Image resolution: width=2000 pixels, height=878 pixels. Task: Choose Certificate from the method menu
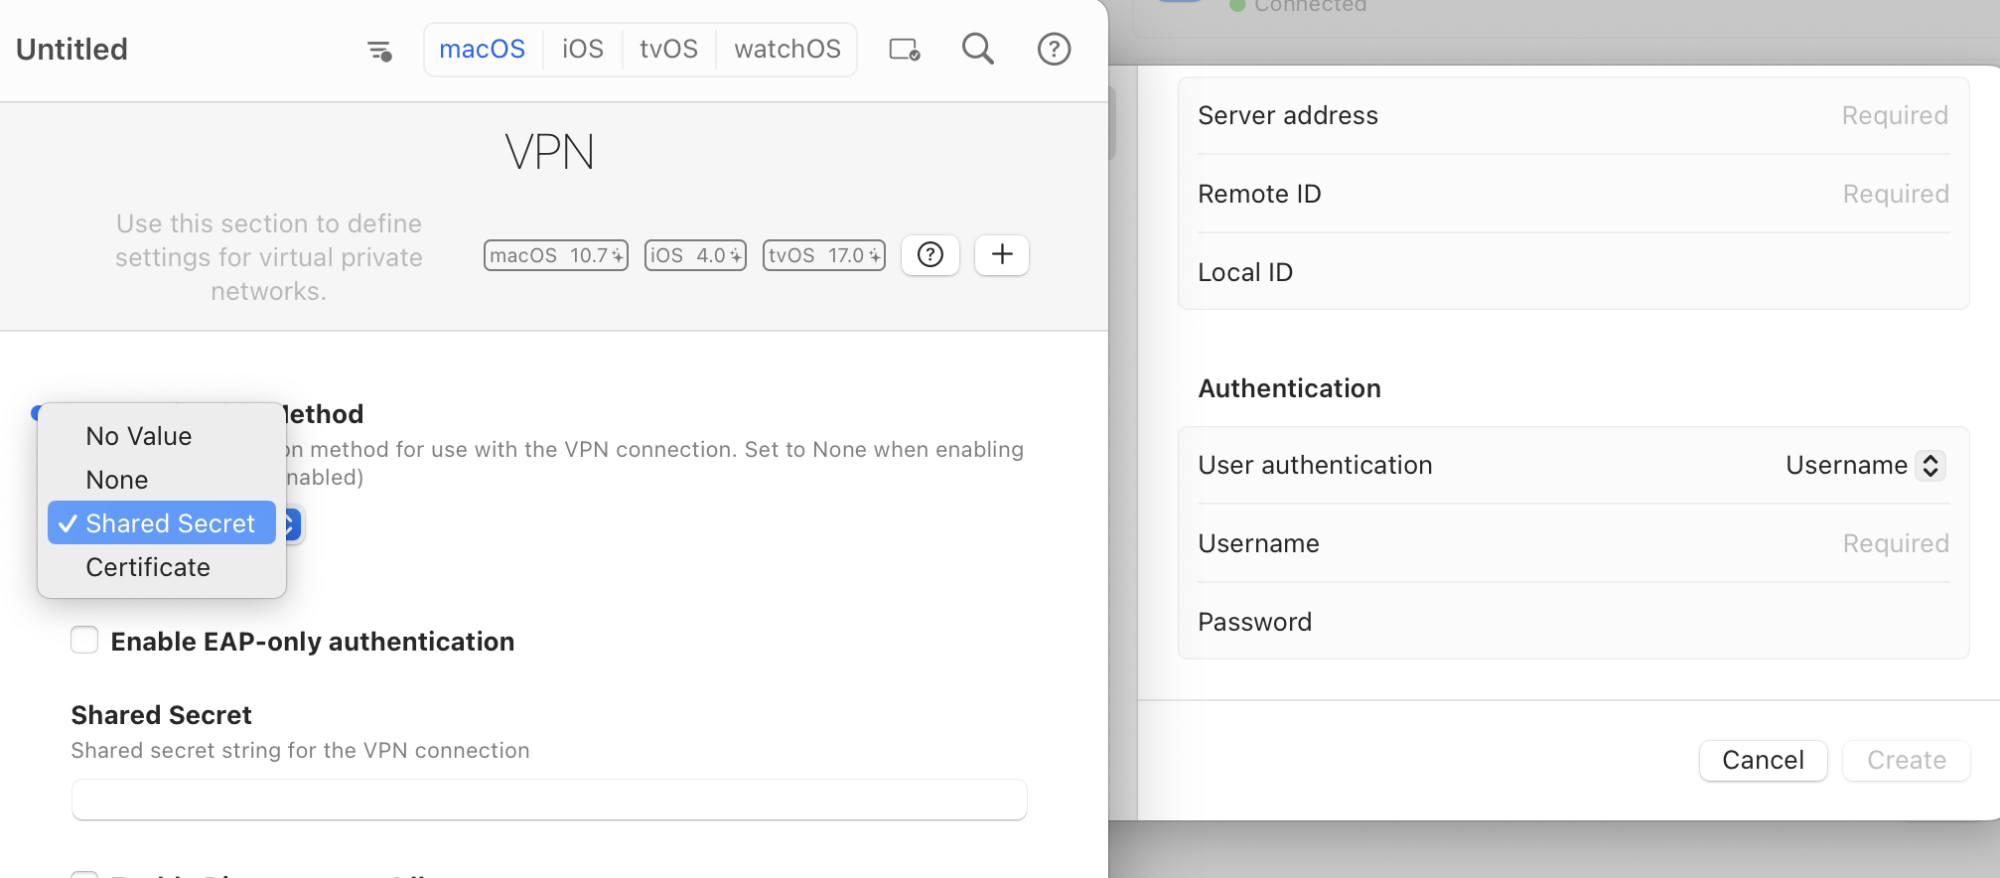tap(148, 567)
